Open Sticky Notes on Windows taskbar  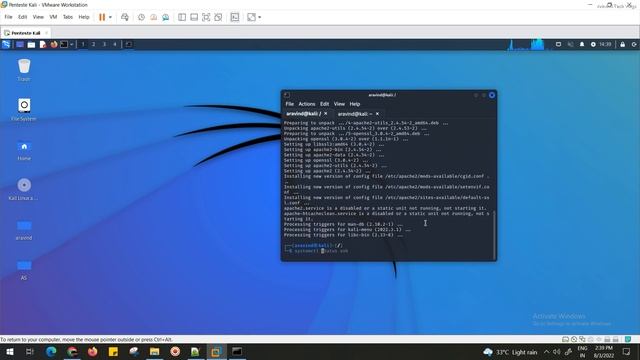[113, 351]
